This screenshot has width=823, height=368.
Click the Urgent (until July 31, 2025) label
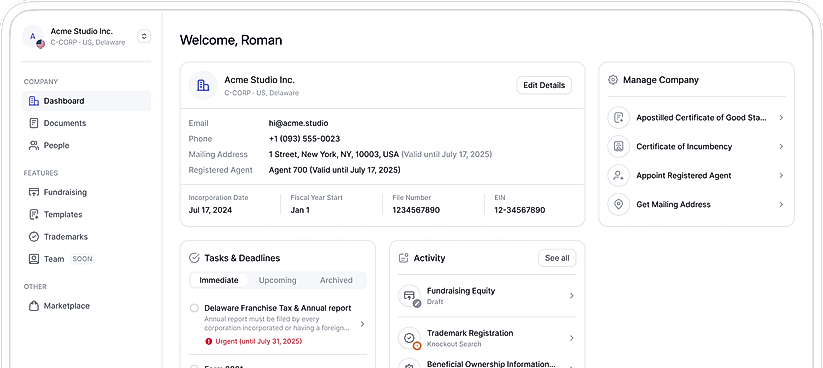[x=259, y=341]
